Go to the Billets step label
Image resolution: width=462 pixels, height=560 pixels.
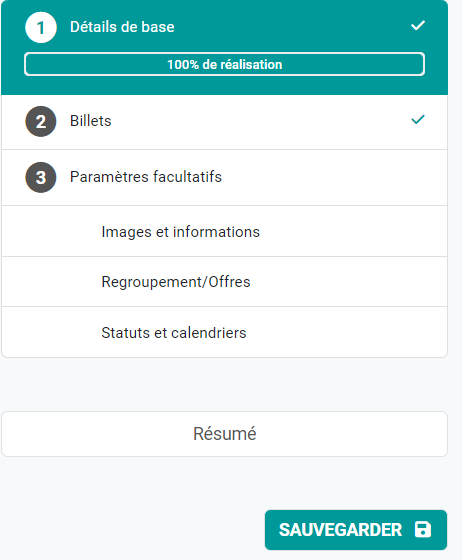[91, 121]
